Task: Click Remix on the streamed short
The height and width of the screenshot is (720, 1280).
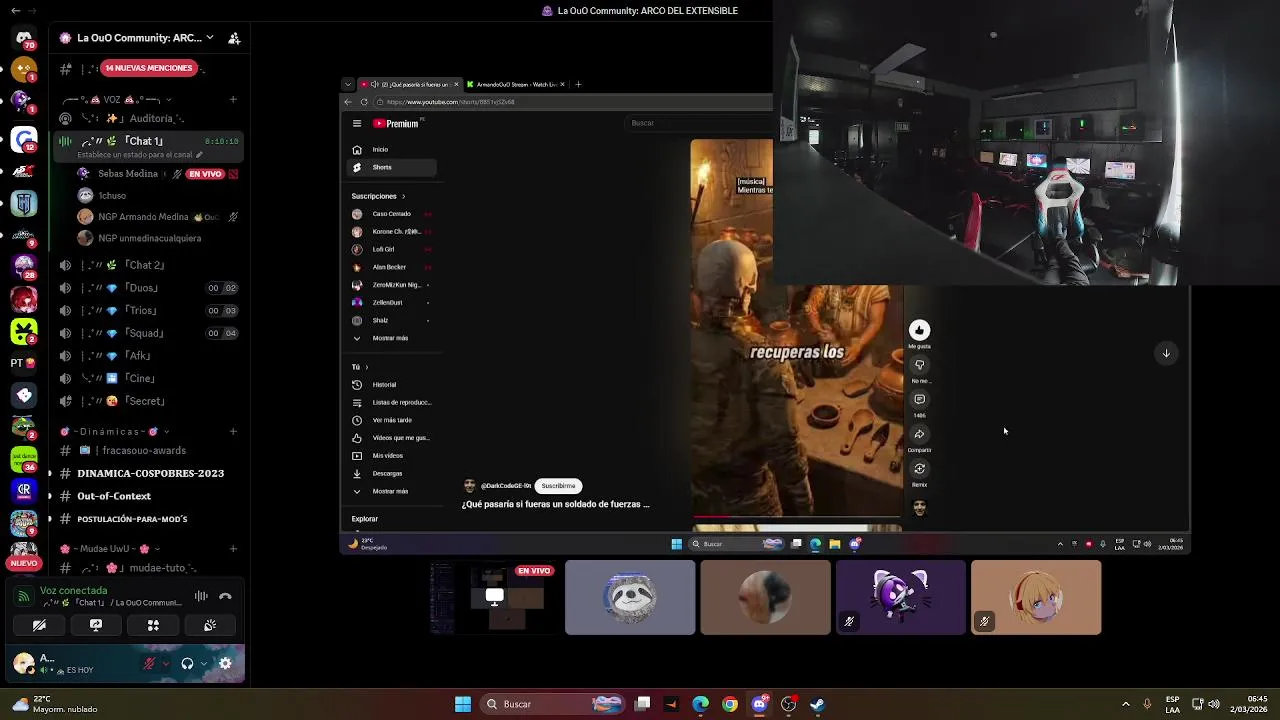Action: (x=919, y=470)
